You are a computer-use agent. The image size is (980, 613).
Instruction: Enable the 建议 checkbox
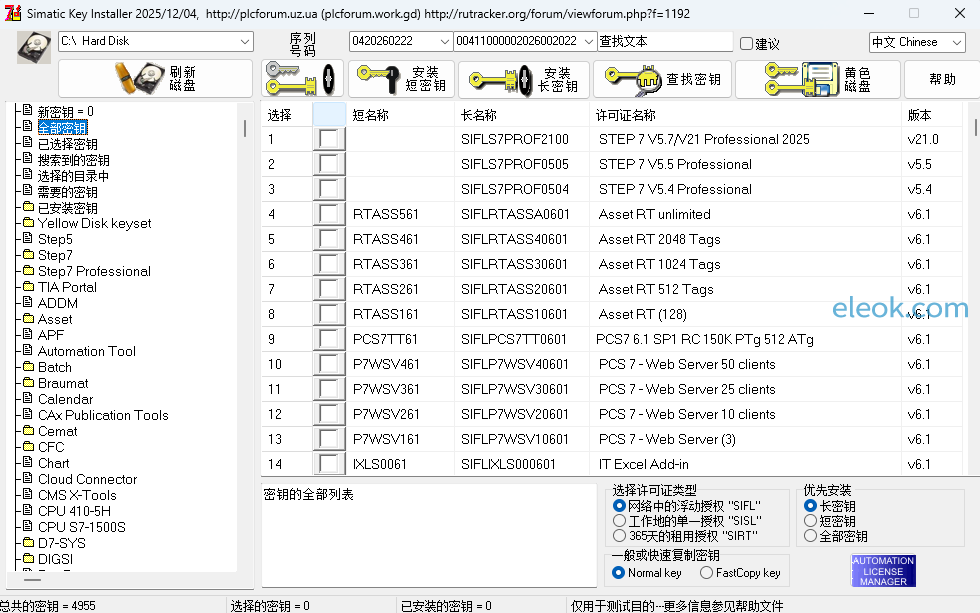747,43
